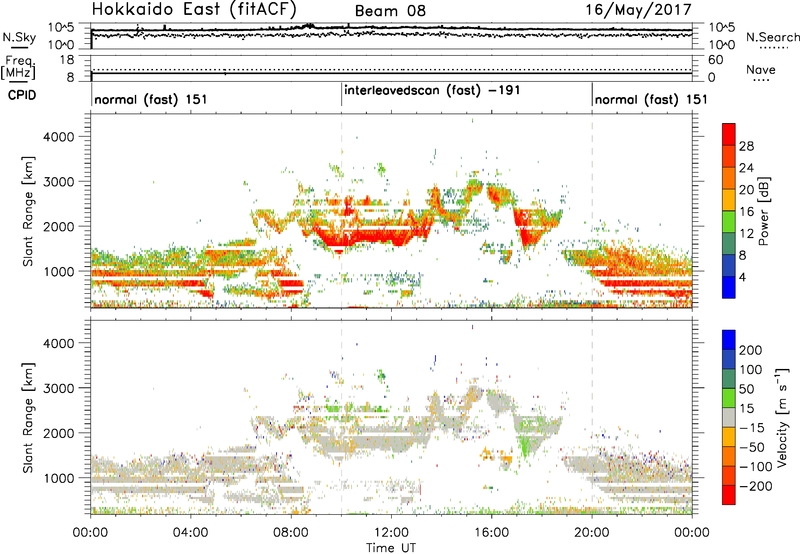Select the 'N.Sky' legend label
Viewport: 800px width, 554px height.
coord(19,37)
